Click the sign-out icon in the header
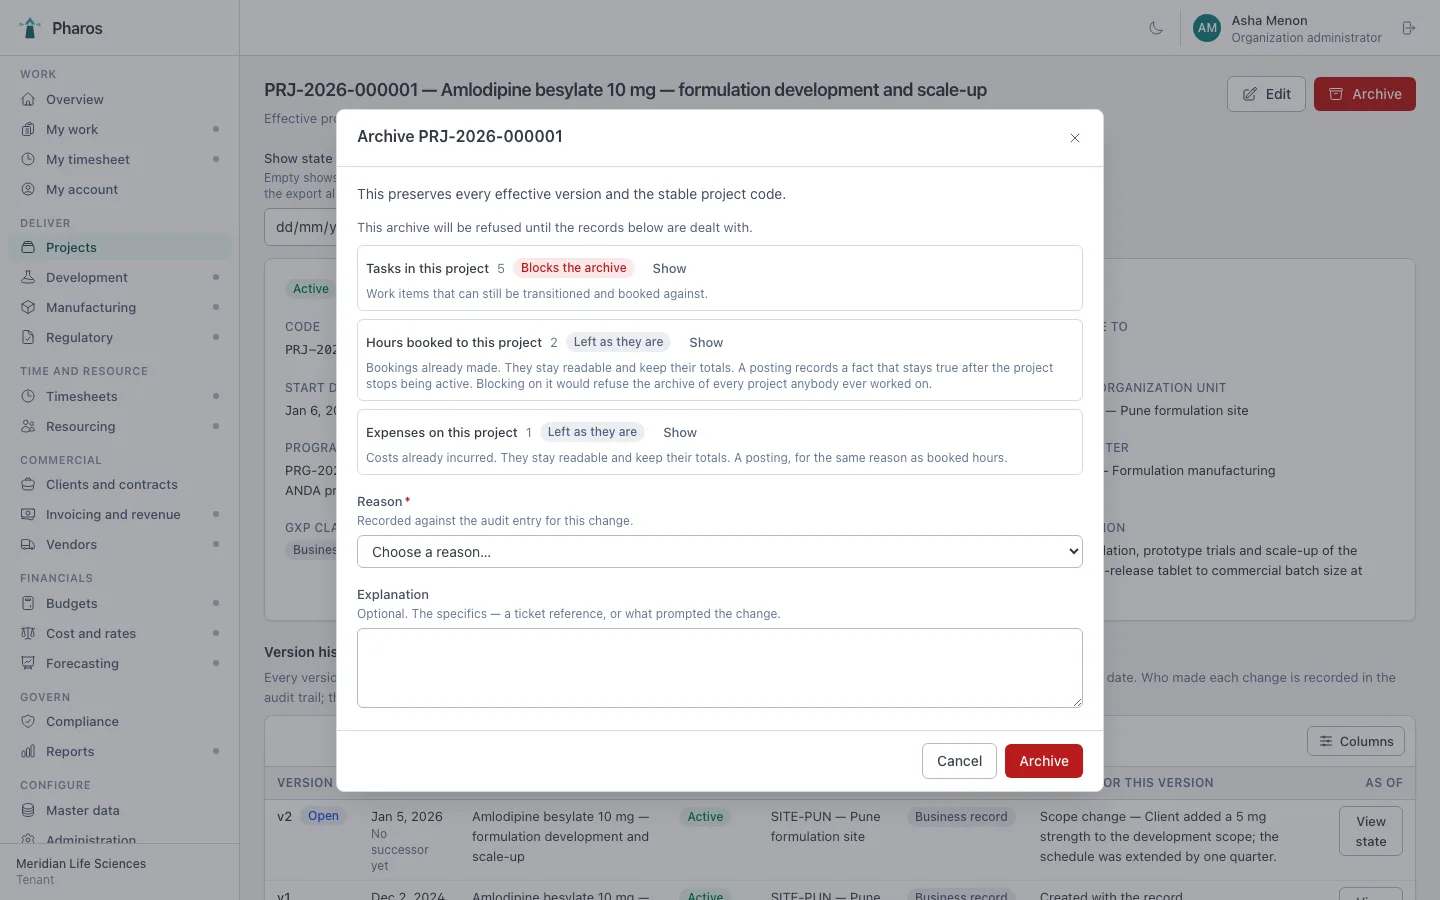Screen dimensions: 1440x900 coord(1409,28)
